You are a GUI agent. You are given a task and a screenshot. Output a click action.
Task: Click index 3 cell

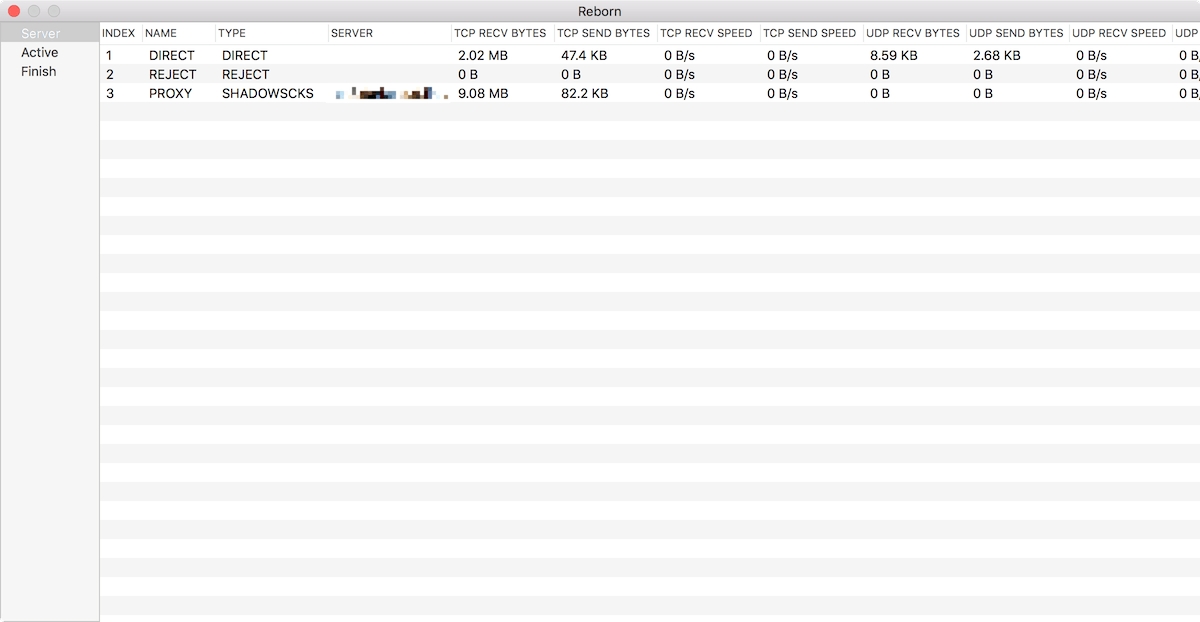pos(110,93)
